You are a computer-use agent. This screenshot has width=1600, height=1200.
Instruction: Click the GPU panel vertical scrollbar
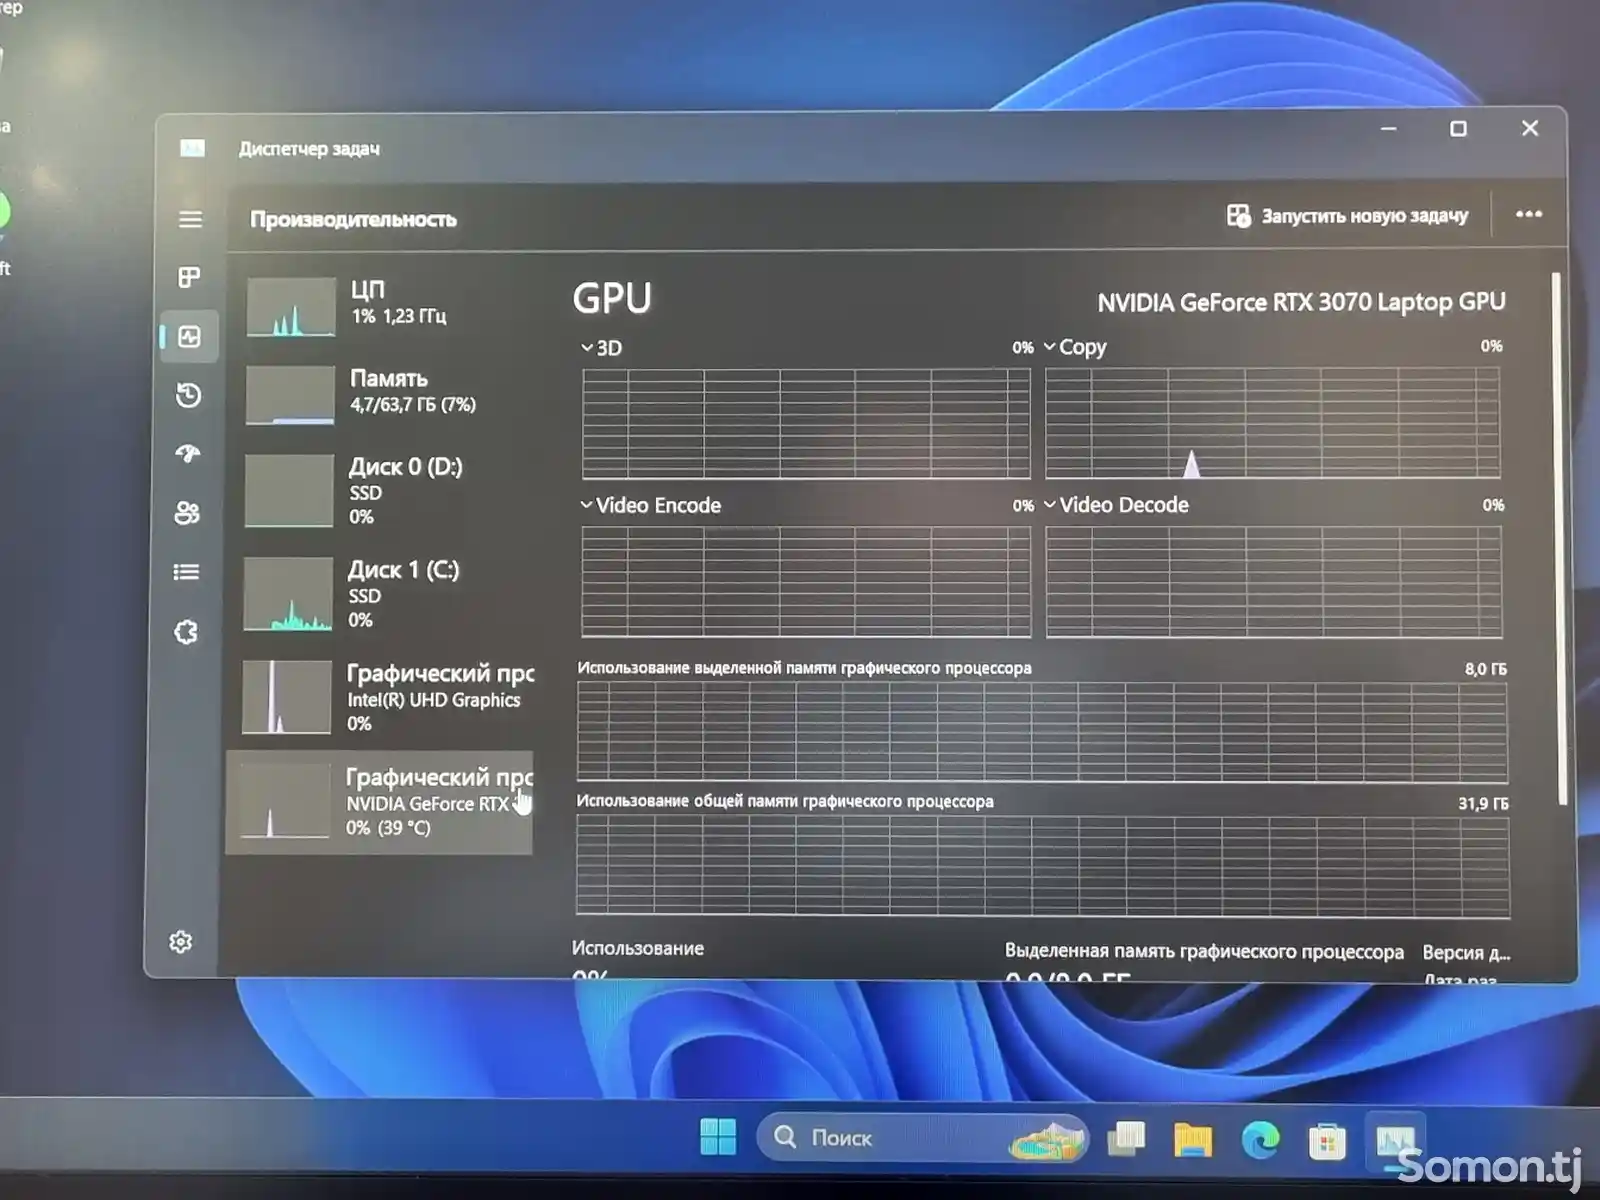pos(1561,540)
